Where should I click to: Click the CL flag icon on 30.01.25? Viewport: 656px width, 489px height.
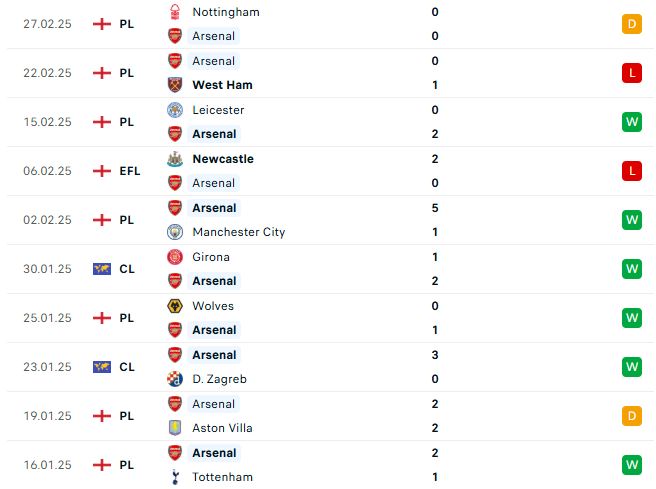[102, 269]
